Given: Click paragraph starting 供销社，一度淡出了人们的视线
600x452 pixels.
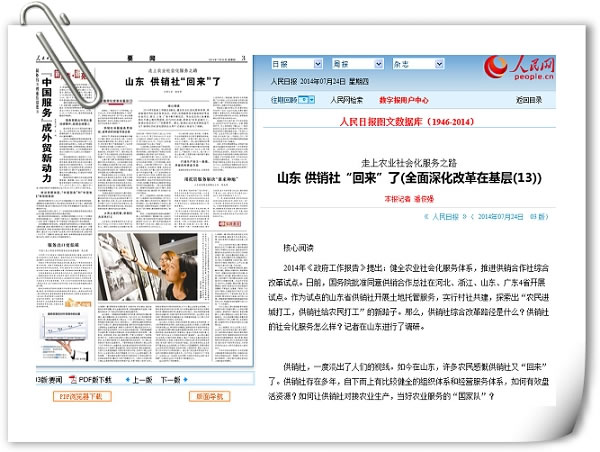Looking at the screenshot, I should click(409, 382).
